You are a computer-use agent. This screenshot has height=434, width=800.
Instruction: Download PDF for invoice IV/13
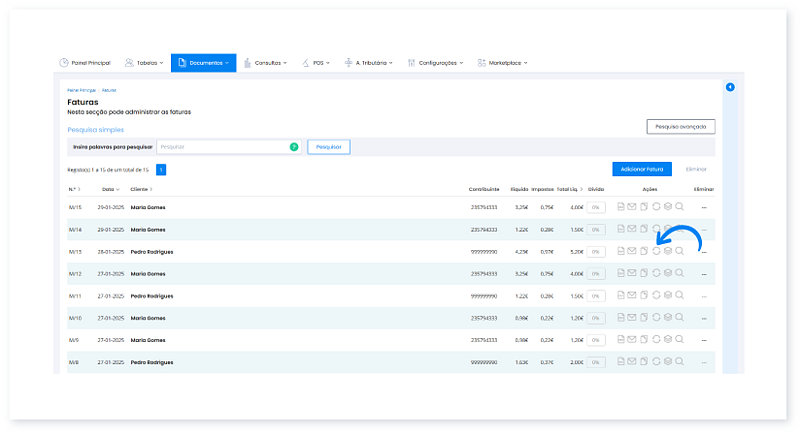coord(621,251)
